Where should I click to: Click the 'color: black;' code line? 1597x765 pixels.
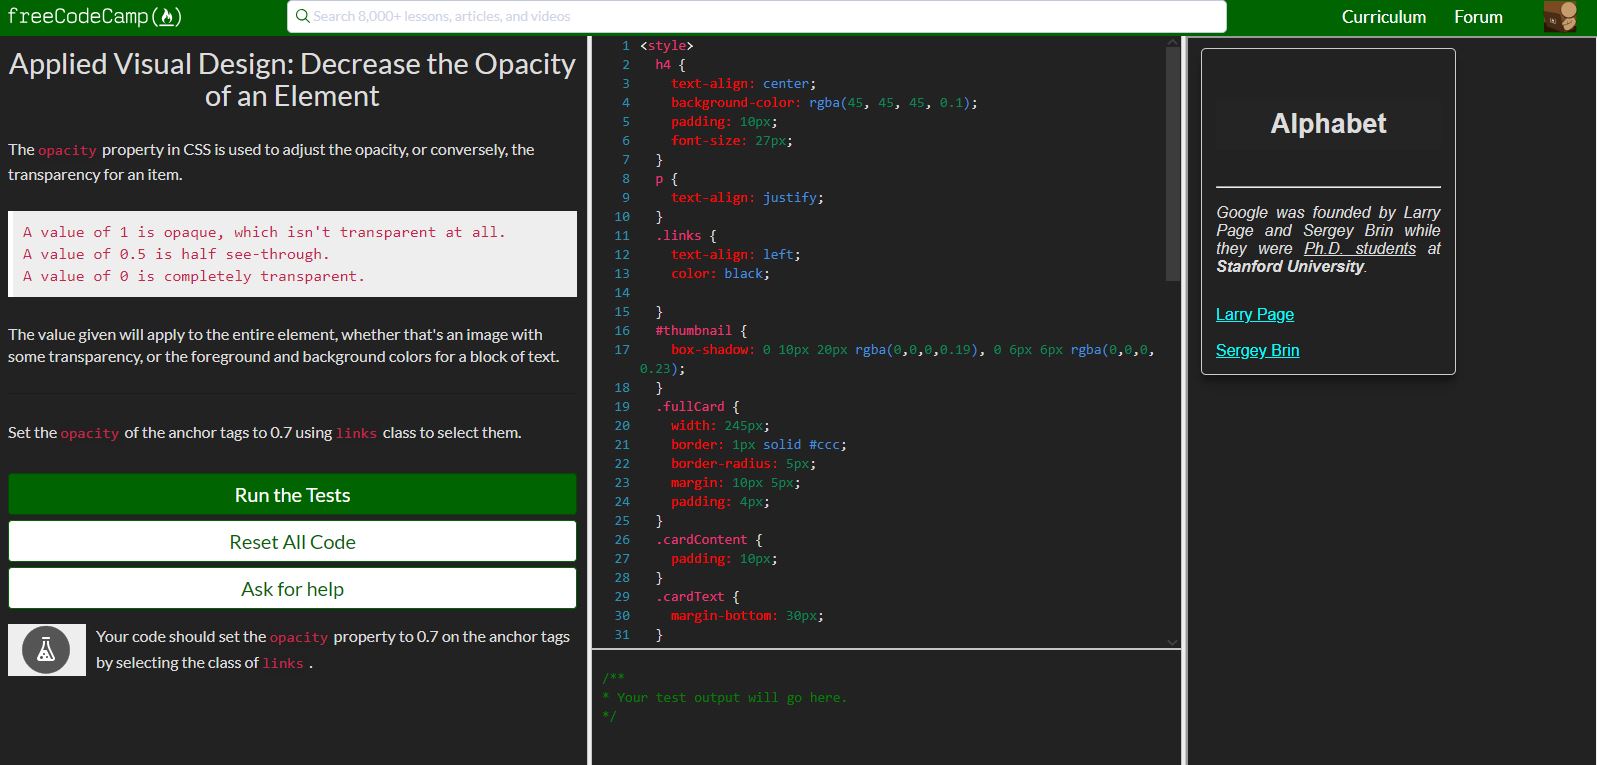[720, 273]
